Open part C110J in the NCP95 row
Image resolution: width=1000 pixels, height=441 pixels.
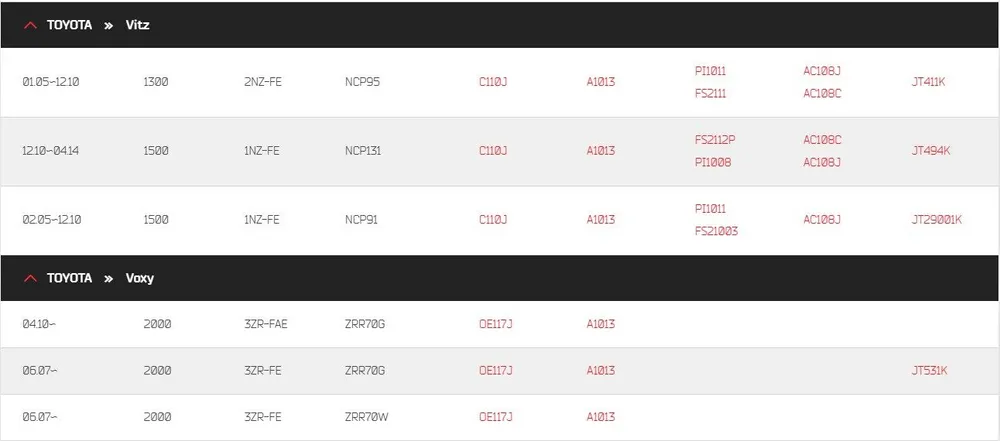pos(493,82)
